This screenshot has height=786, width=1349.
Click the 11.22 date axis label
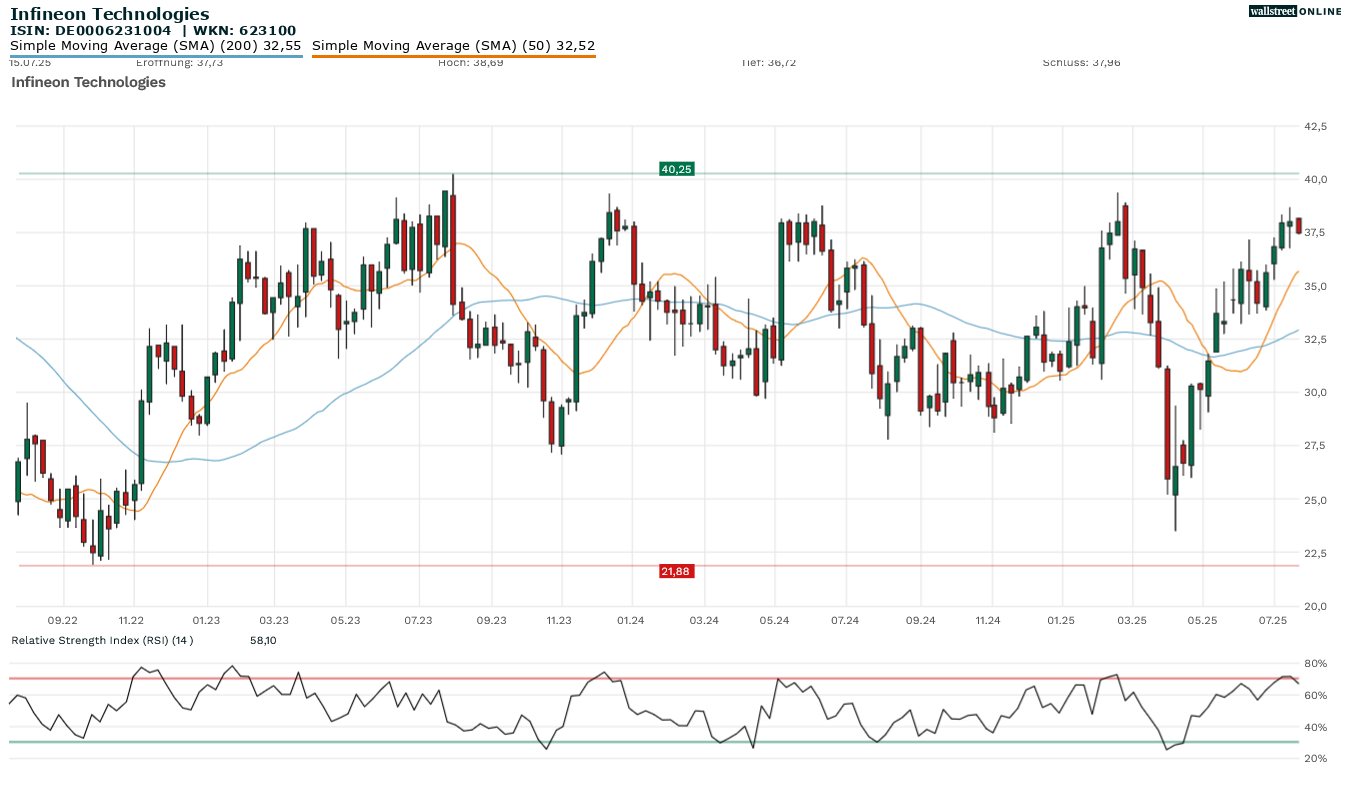[131, 621]
